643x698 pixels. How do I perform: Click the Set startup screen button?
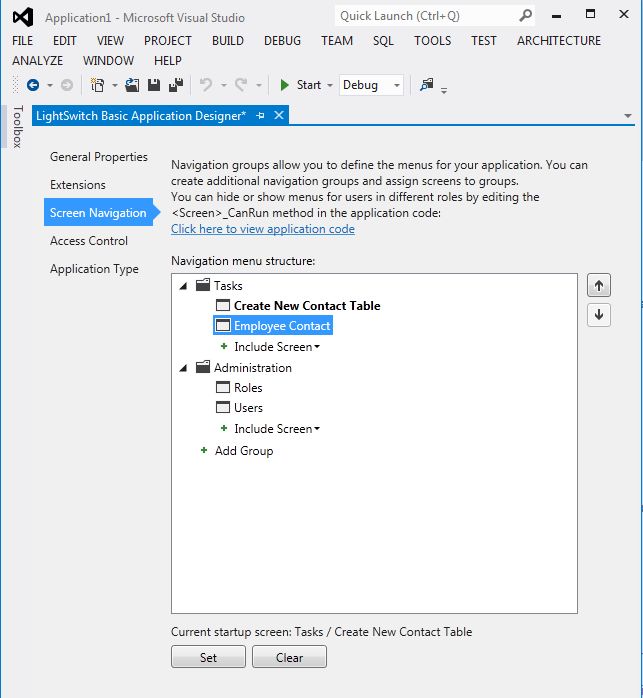(208, 657)
